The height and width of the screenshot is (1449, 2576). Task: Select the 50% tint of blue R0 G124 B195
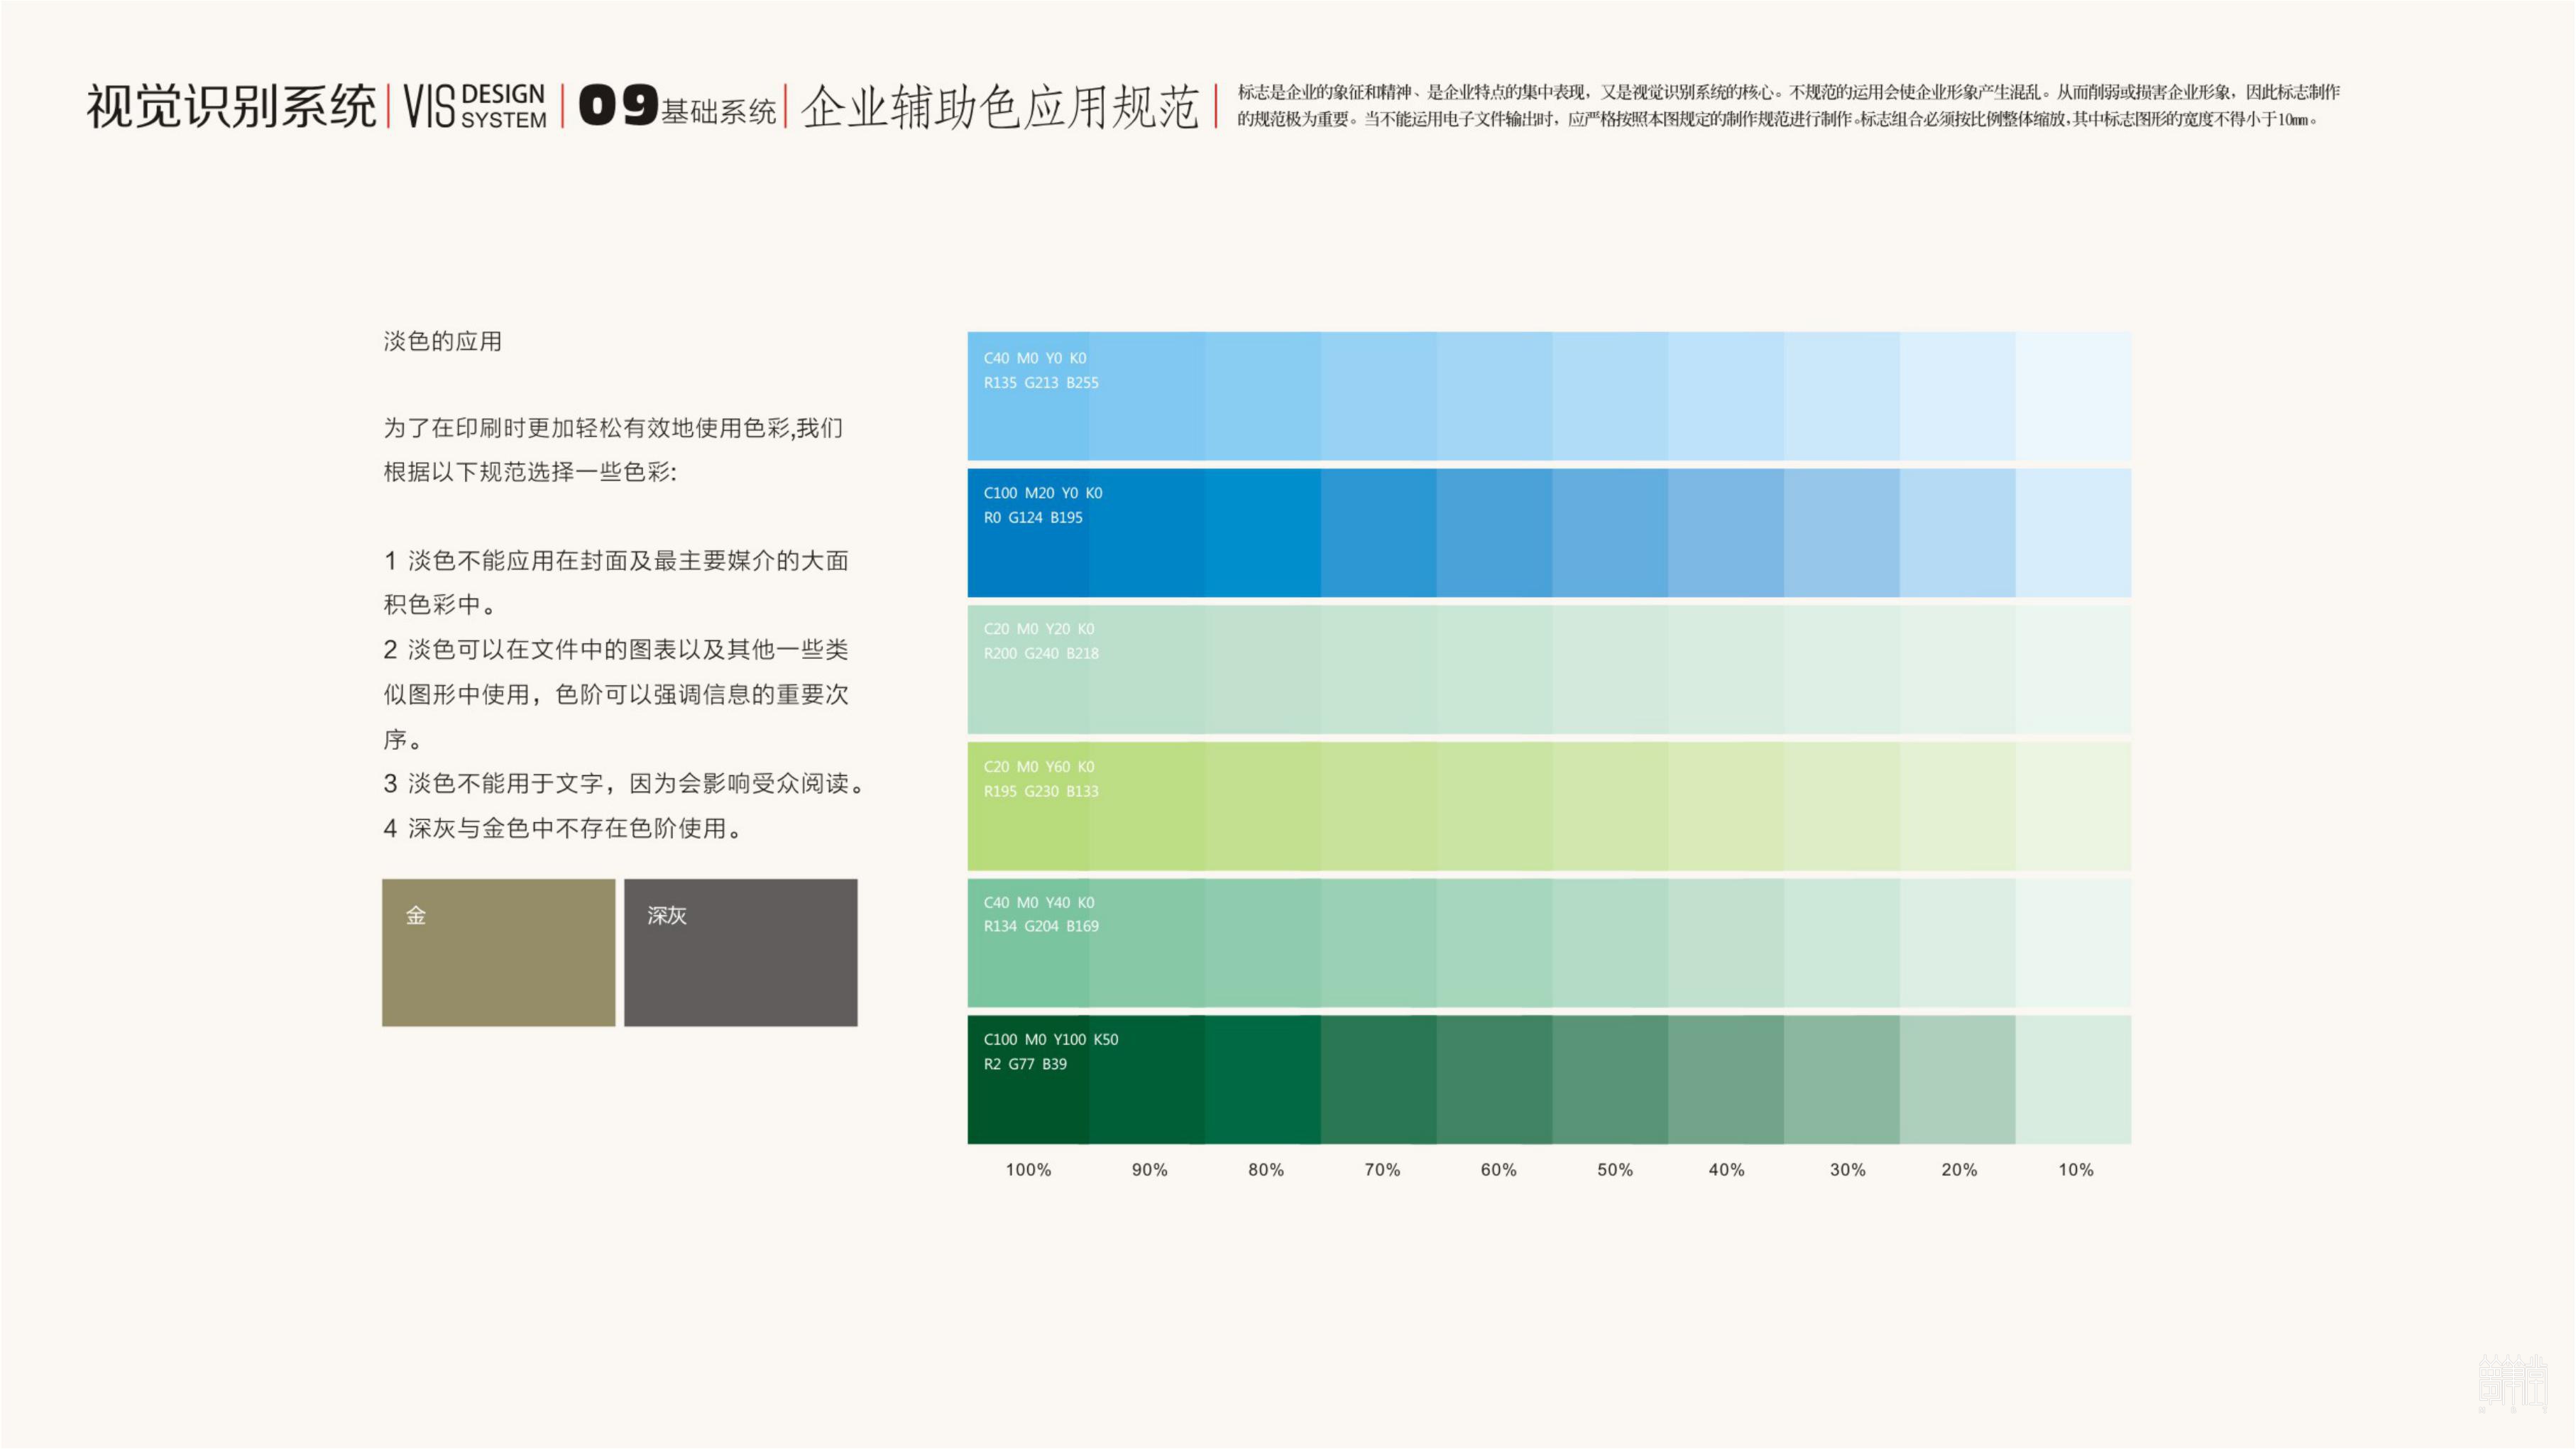[x=1610, y=532]
